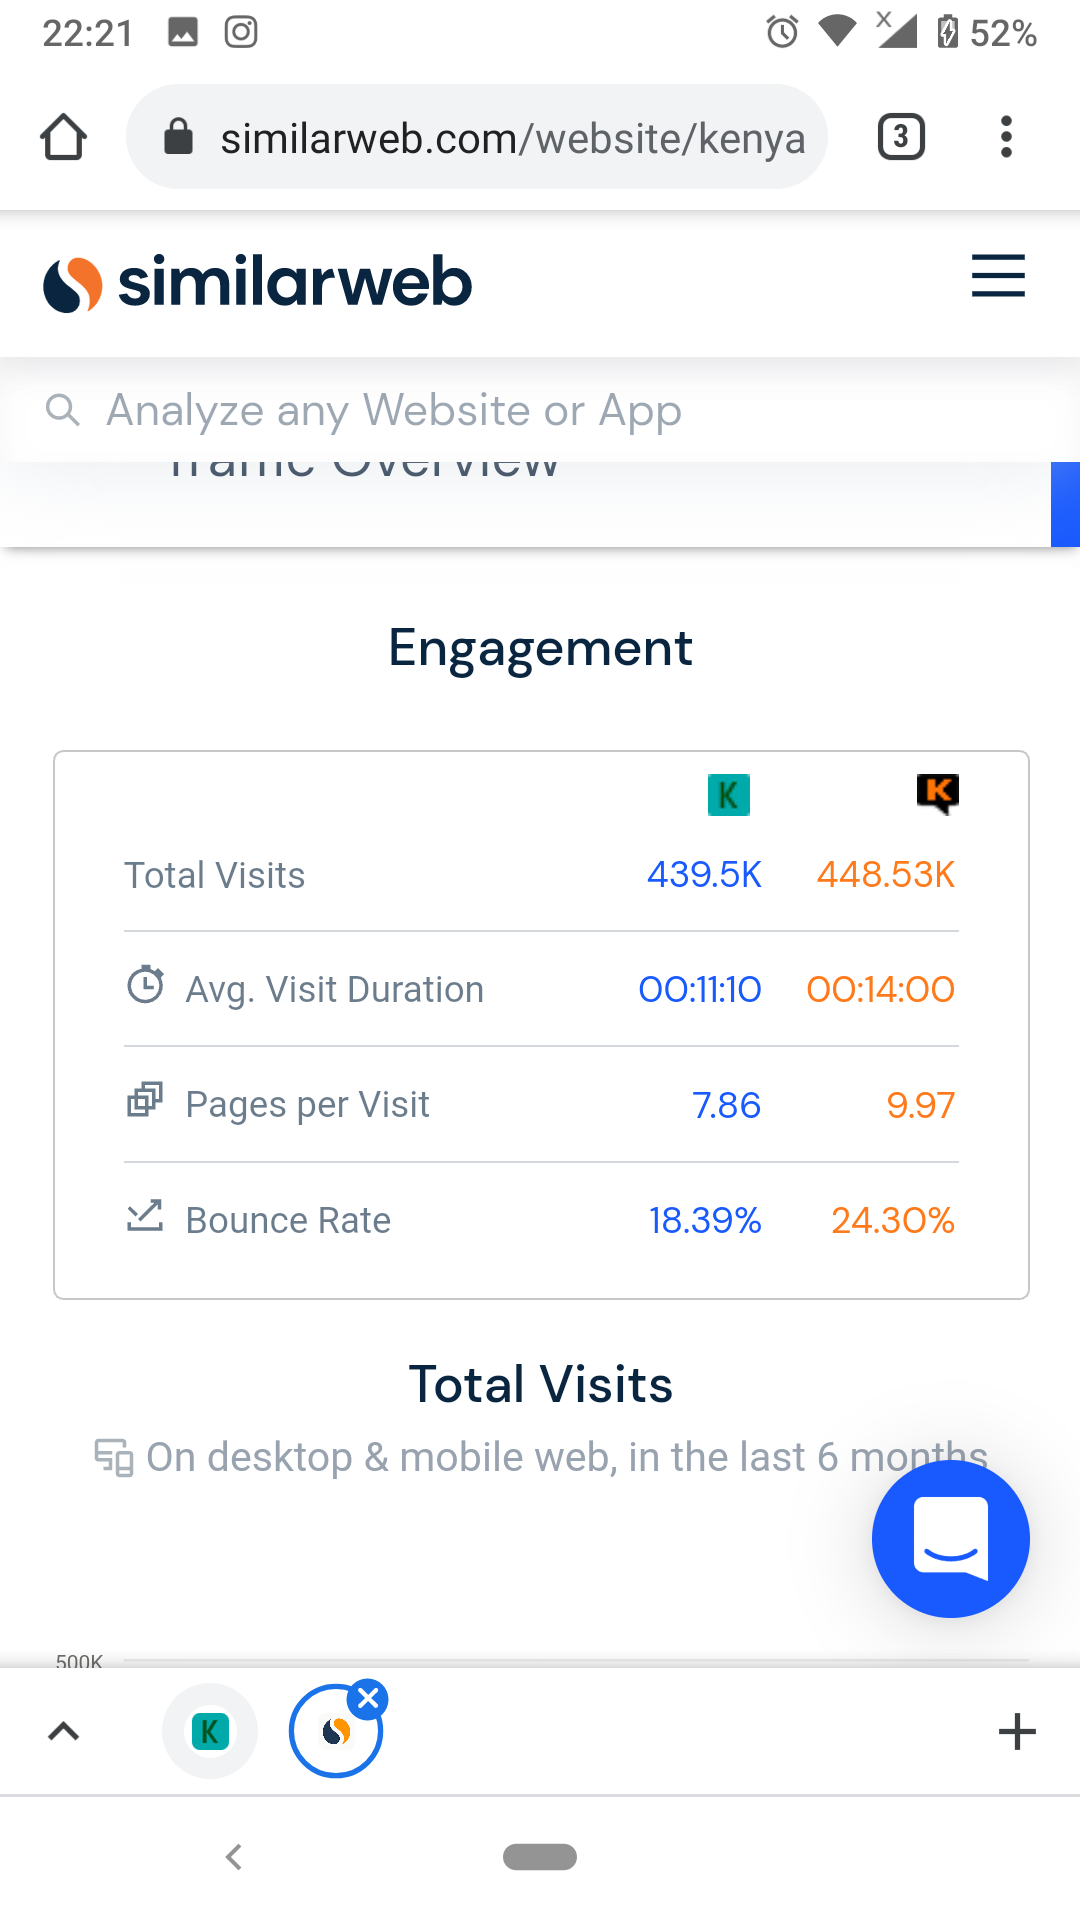Tap the Similarweb logo
Image resolution: width=1080 pixels, height=1920 pixels.
[x=257, y=283]
